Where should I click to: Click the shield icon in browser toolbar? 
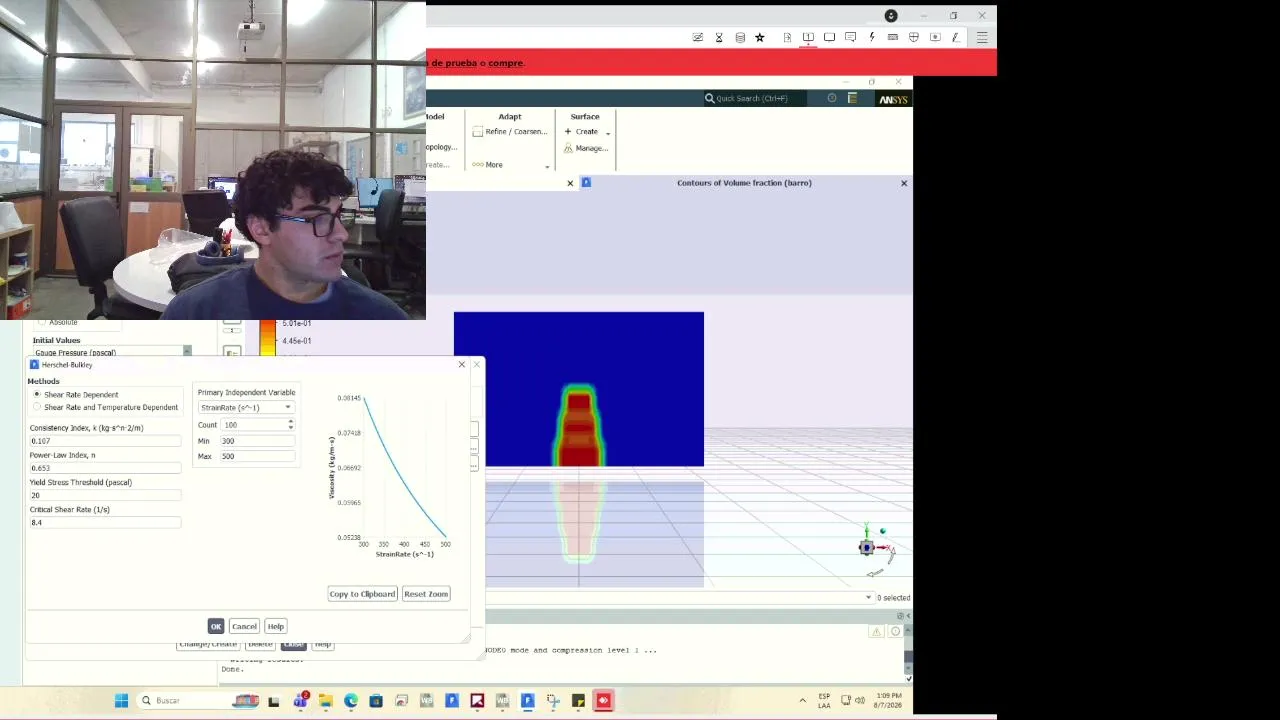[914, 38]
